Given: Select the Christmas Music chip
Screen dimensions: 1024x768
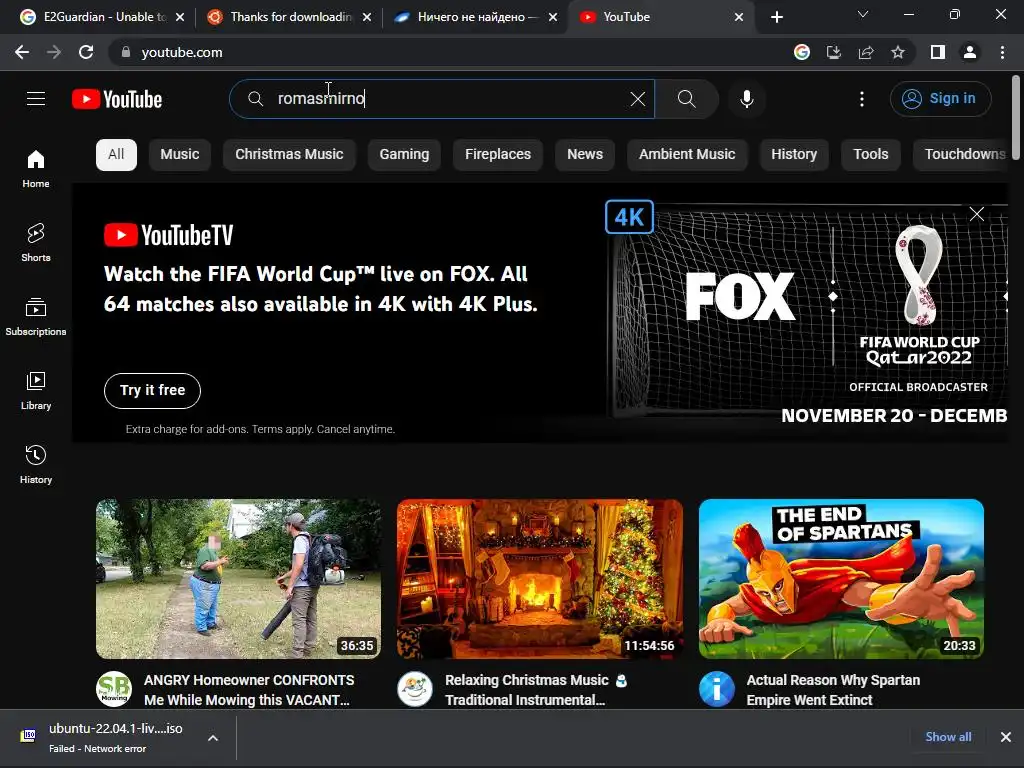Looking at the screenshot, I should 289,155.
